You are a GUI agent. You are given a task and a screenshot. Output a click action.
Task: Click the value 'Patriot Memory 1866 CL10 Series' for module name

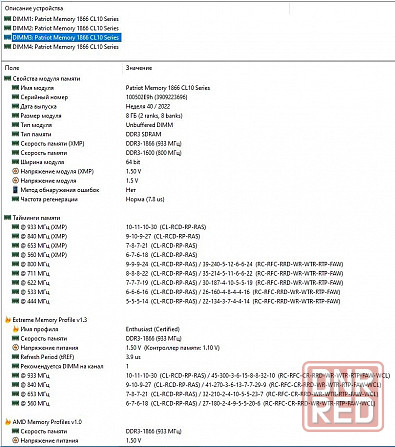tap(168, 88)
